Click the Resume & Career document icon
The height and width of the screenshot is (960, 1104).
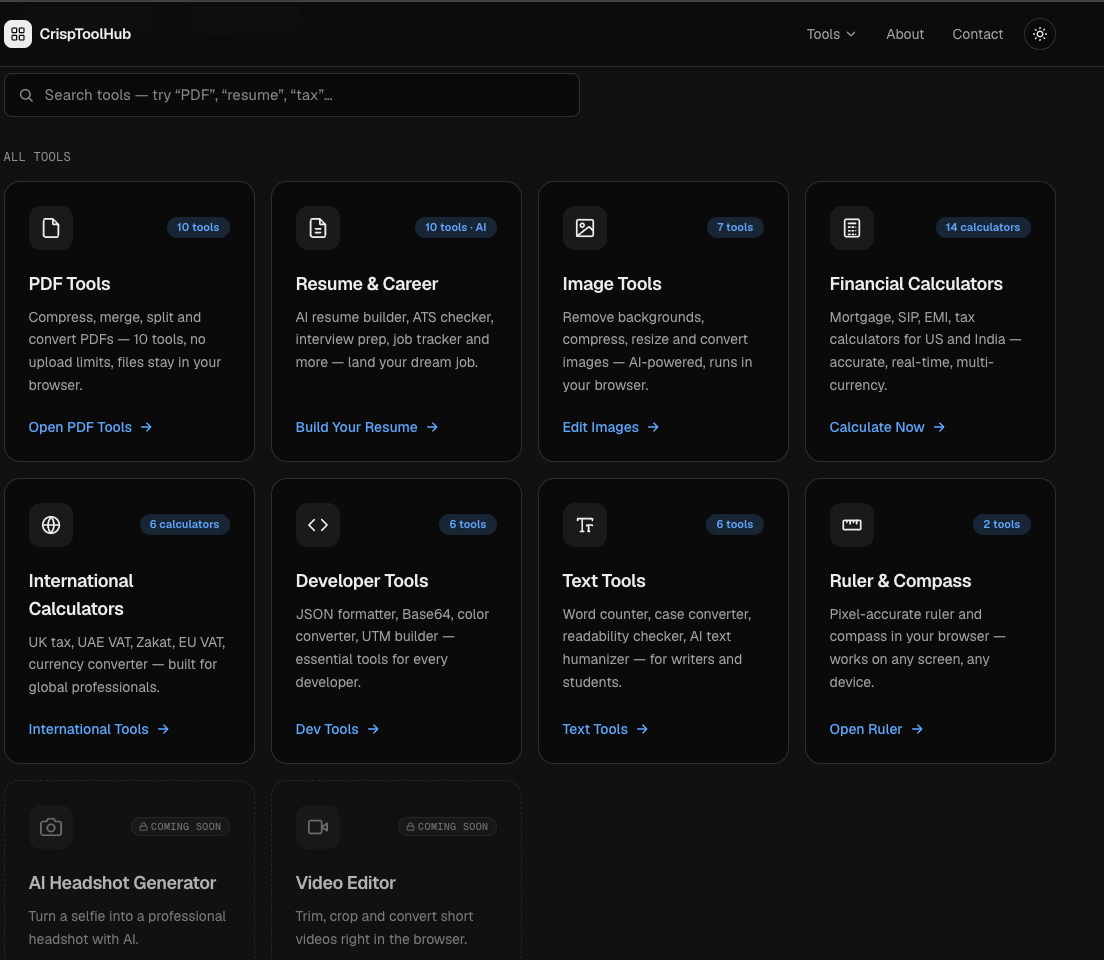point(318,227)
